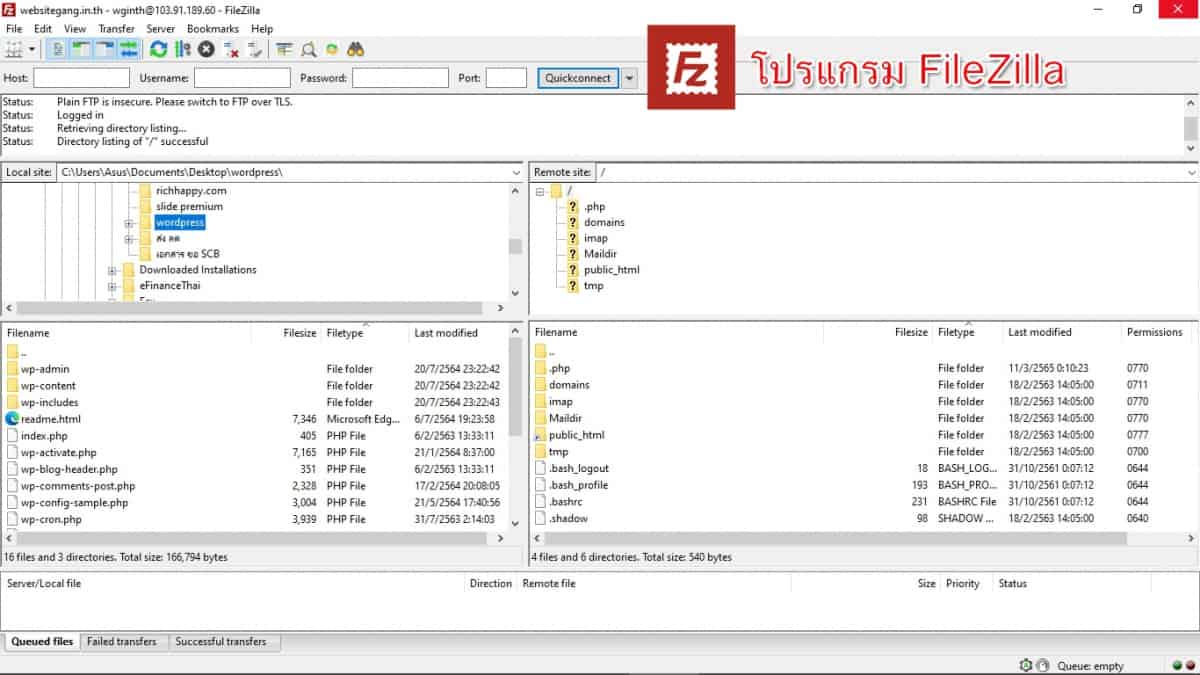The height and width of the screenshot is (675, 1200).
Task: Sort remote files by Permissions column
Action: [1155, 332]
